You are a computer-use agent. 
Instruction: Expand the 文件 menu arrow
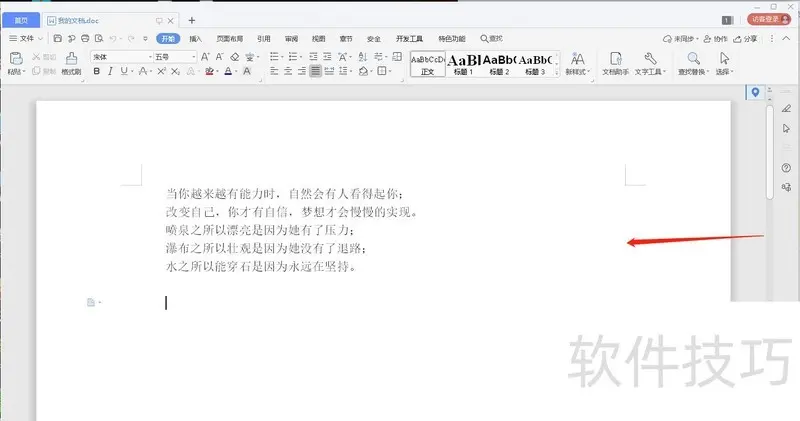tap(40, 39)
